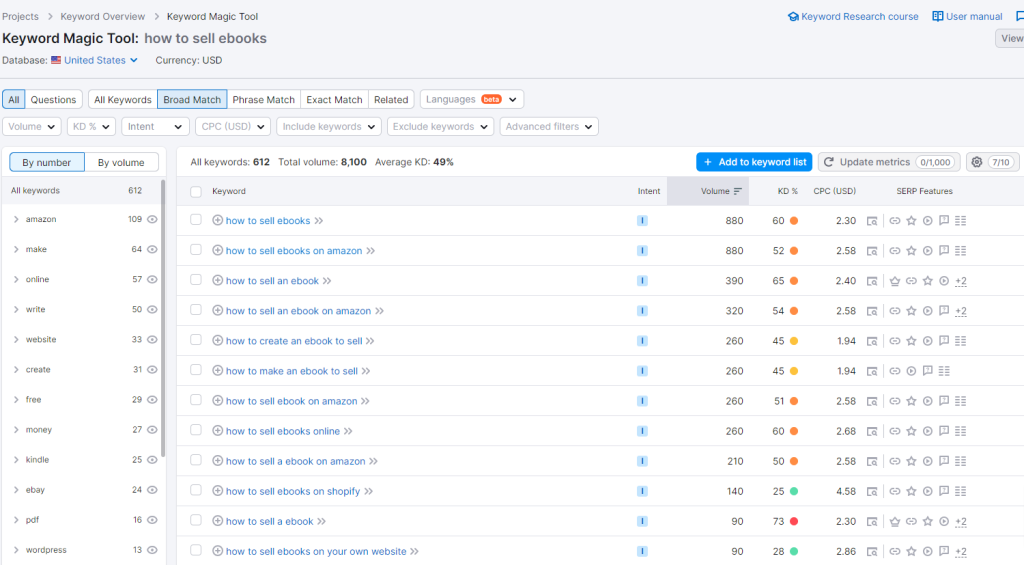Viewport: 1024px width, 565px height.
Task: Click double-arrow icon after 'how to make an ebook to sell'
Action: click(x=366, y=371)
